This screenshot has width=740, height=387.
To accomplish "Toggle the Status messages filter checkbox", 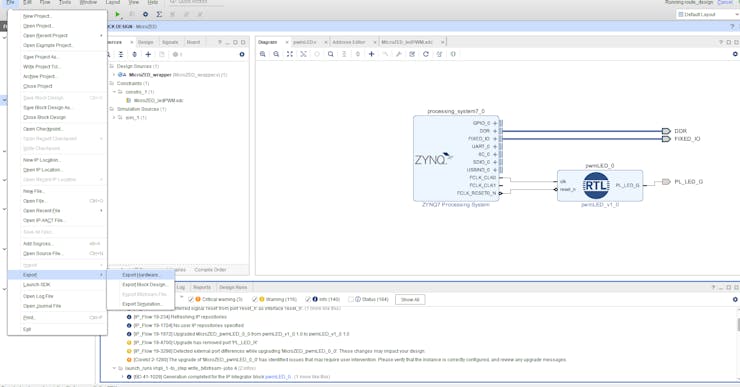I will pos(351,299).
